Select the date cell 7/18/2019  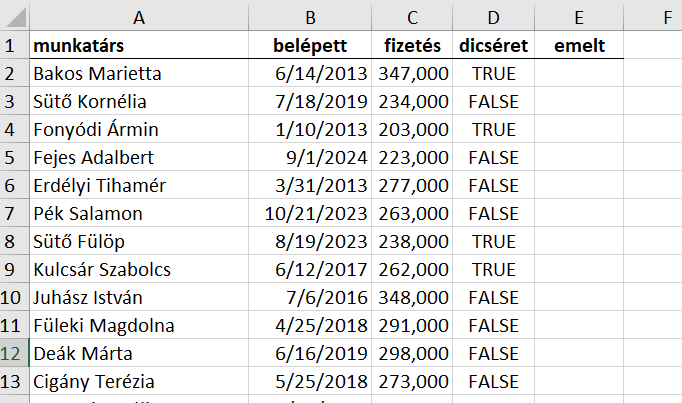(x=310, y=101)
